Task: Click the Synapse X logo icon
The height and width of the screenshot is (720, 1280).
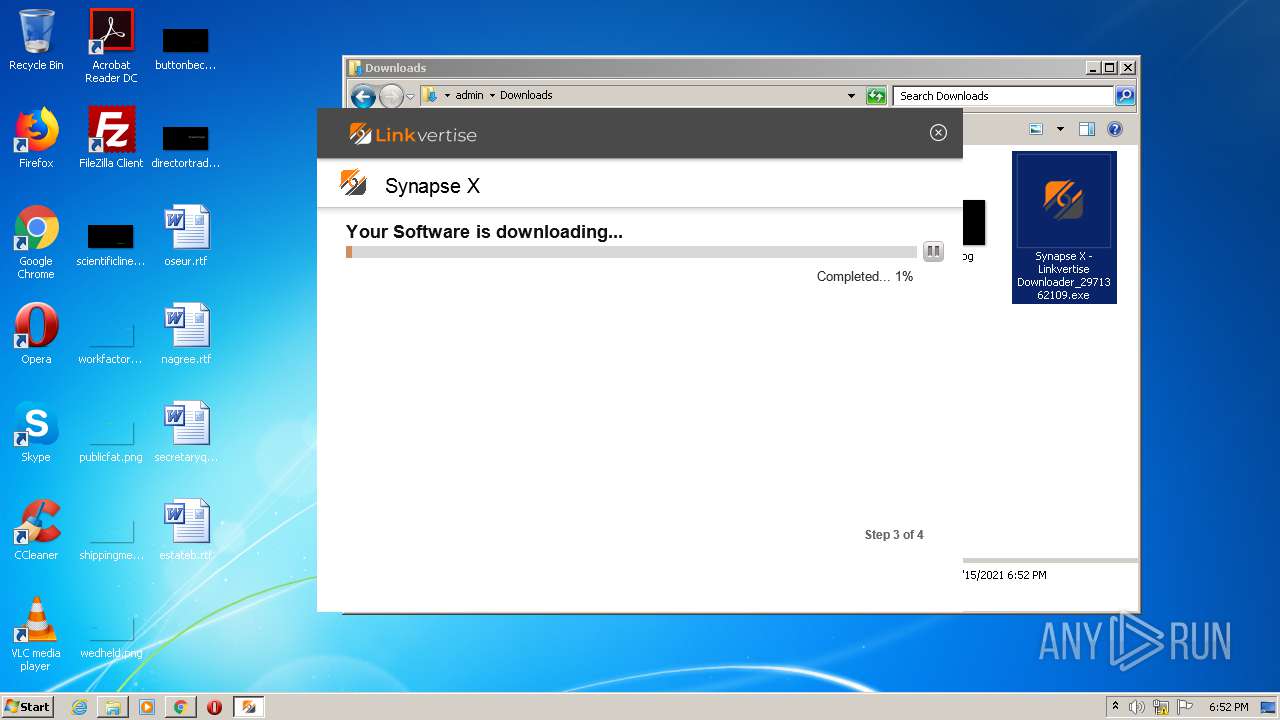Action: (353, 183)
